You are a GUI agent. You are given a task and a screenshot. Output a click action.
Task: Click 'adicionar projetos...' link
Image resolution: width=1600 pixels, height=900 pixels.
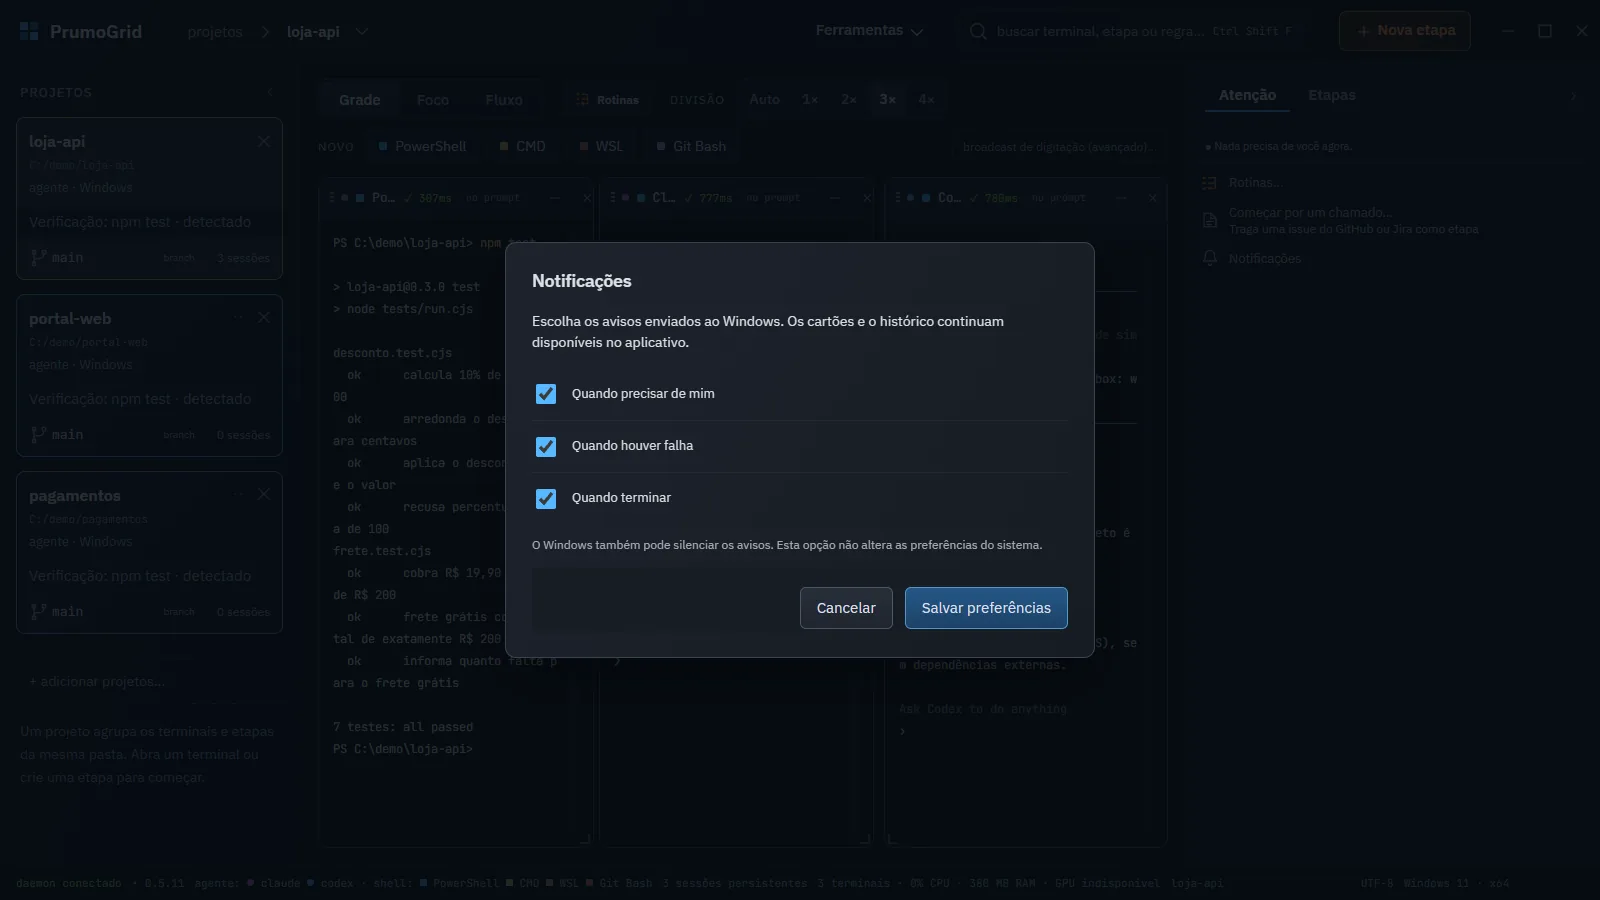pos(96,681)
